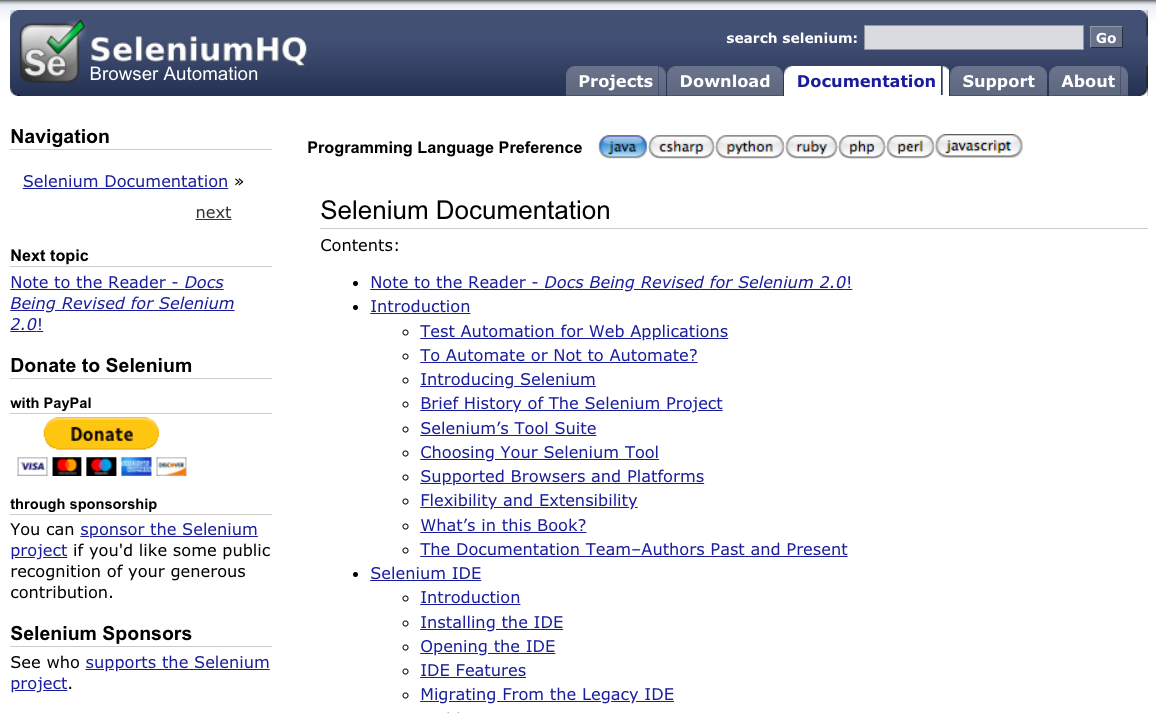
Task: Follow the Installing the IDE link
Action: tap(491, 622)
